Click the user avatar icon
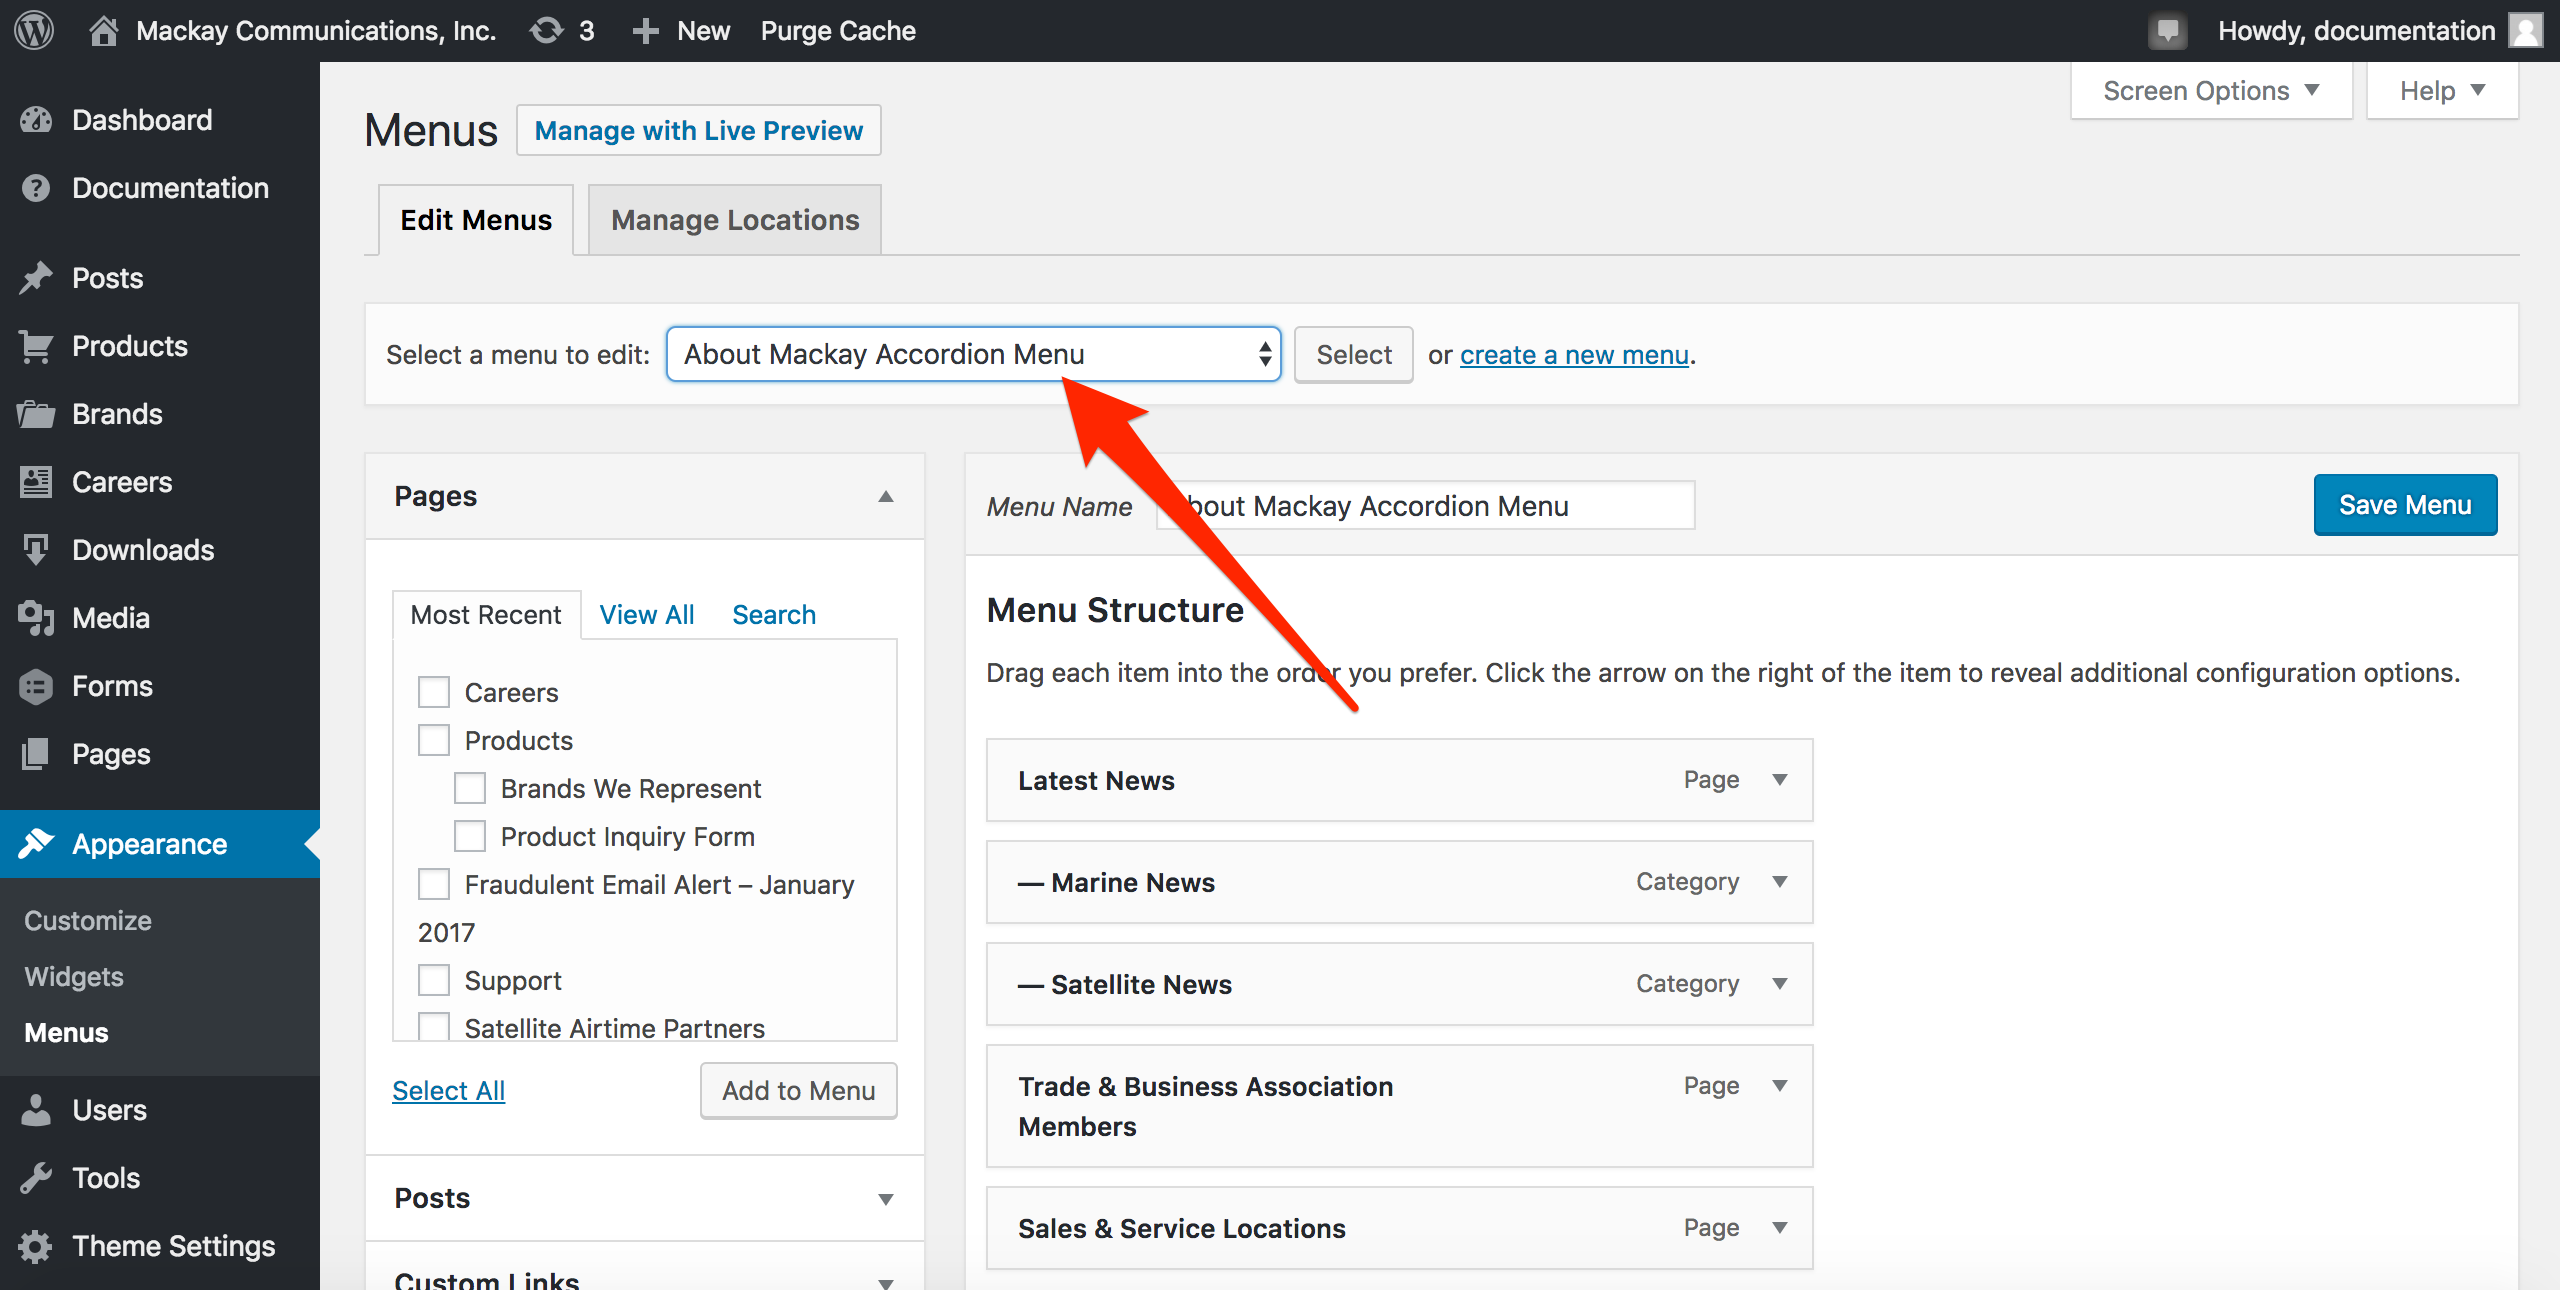2560x1290 pixels. coord(2526,31)
